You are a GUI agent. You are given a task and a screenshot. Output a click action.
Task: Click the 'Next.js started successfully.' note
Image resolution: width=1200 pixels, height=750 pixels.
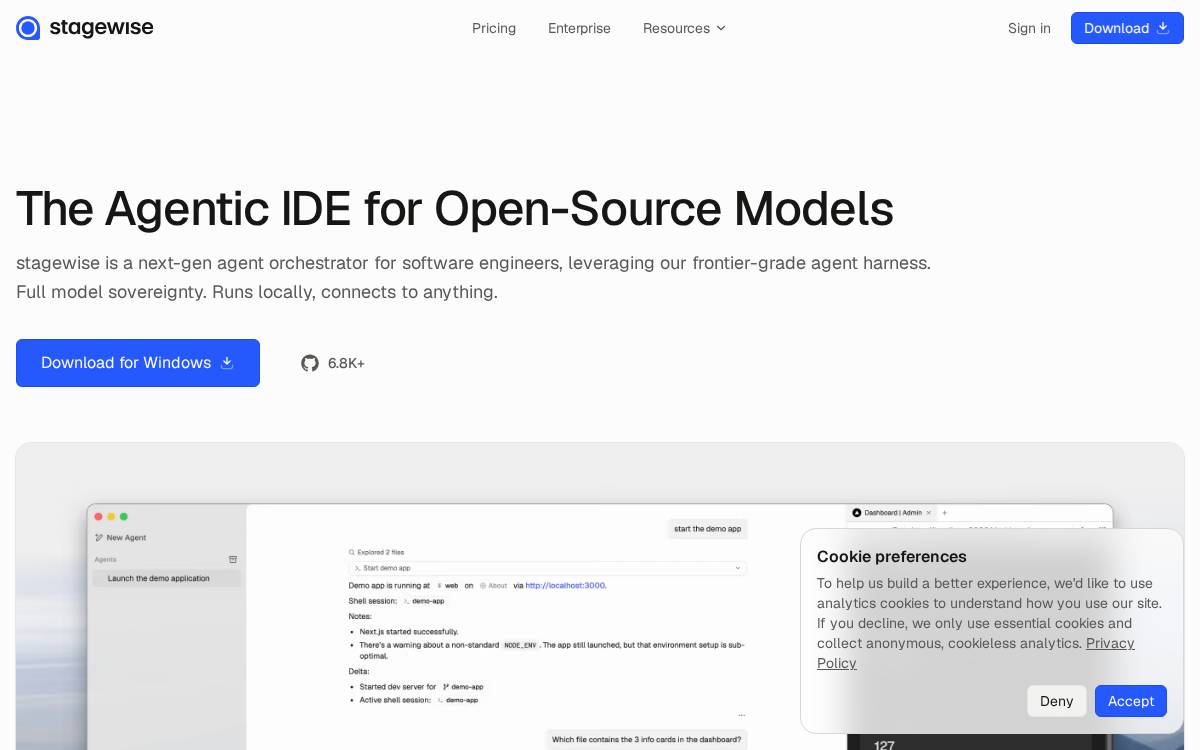(x=409, y=632)
